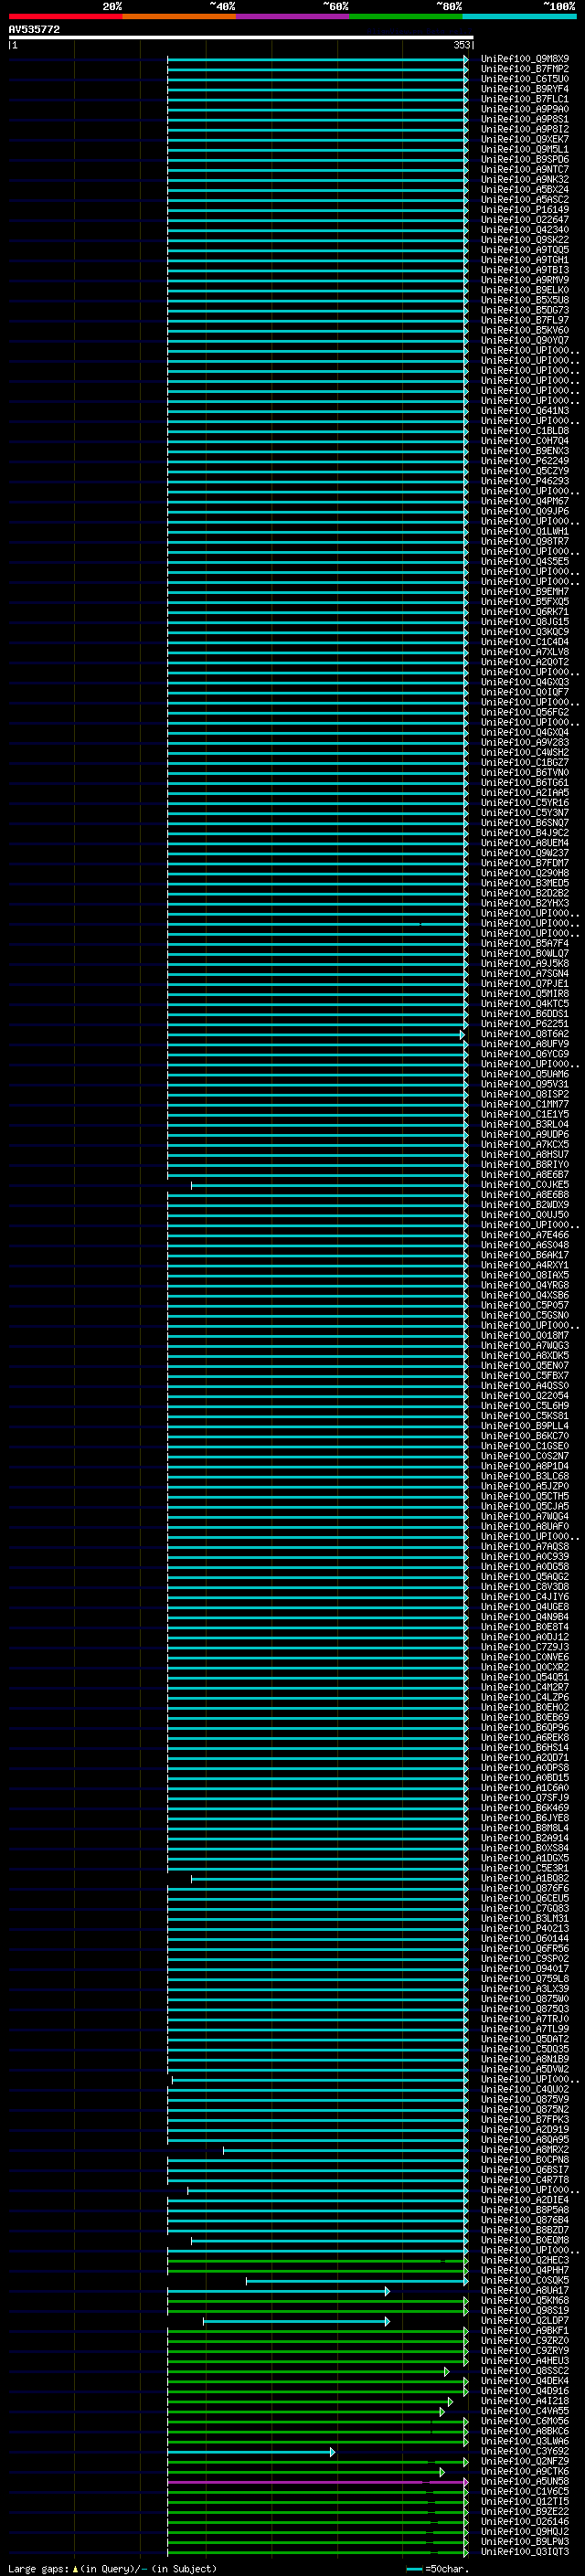
Task: Click the green ~80% identity legend bar
Action: coord(406,16)
